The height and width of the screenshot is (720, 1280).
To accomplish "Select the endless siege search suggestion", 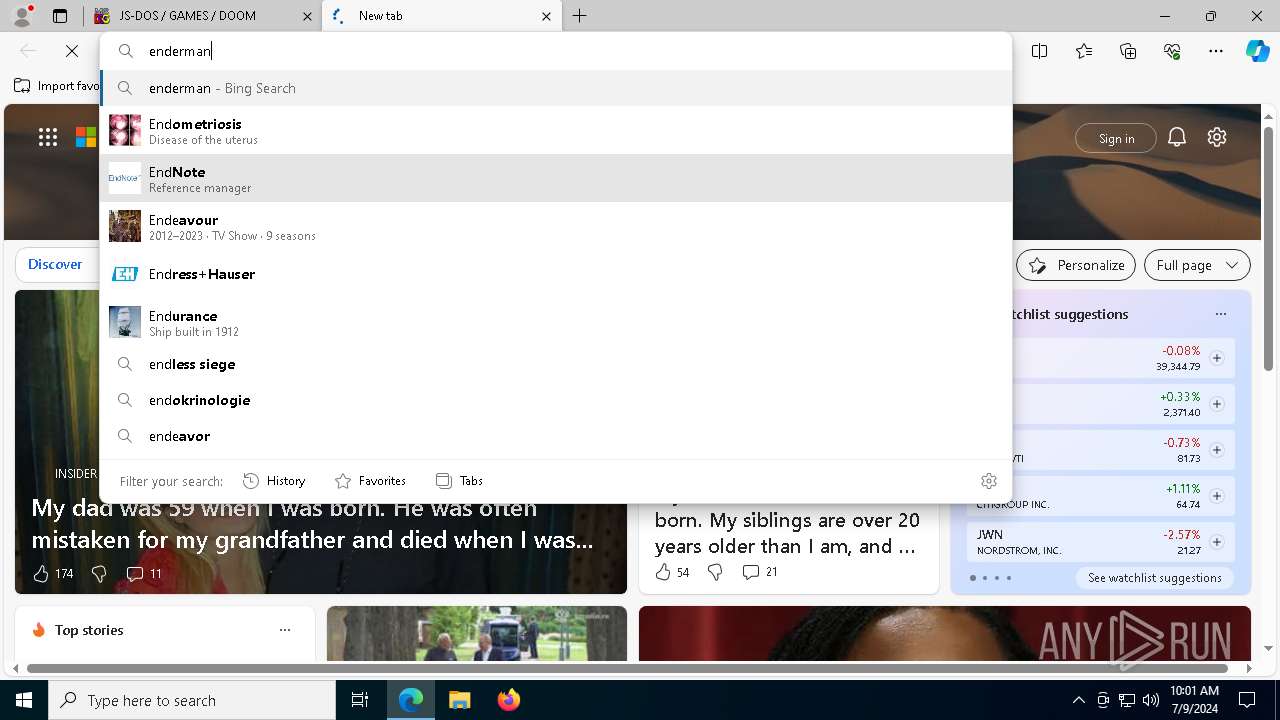I will 556,364.
